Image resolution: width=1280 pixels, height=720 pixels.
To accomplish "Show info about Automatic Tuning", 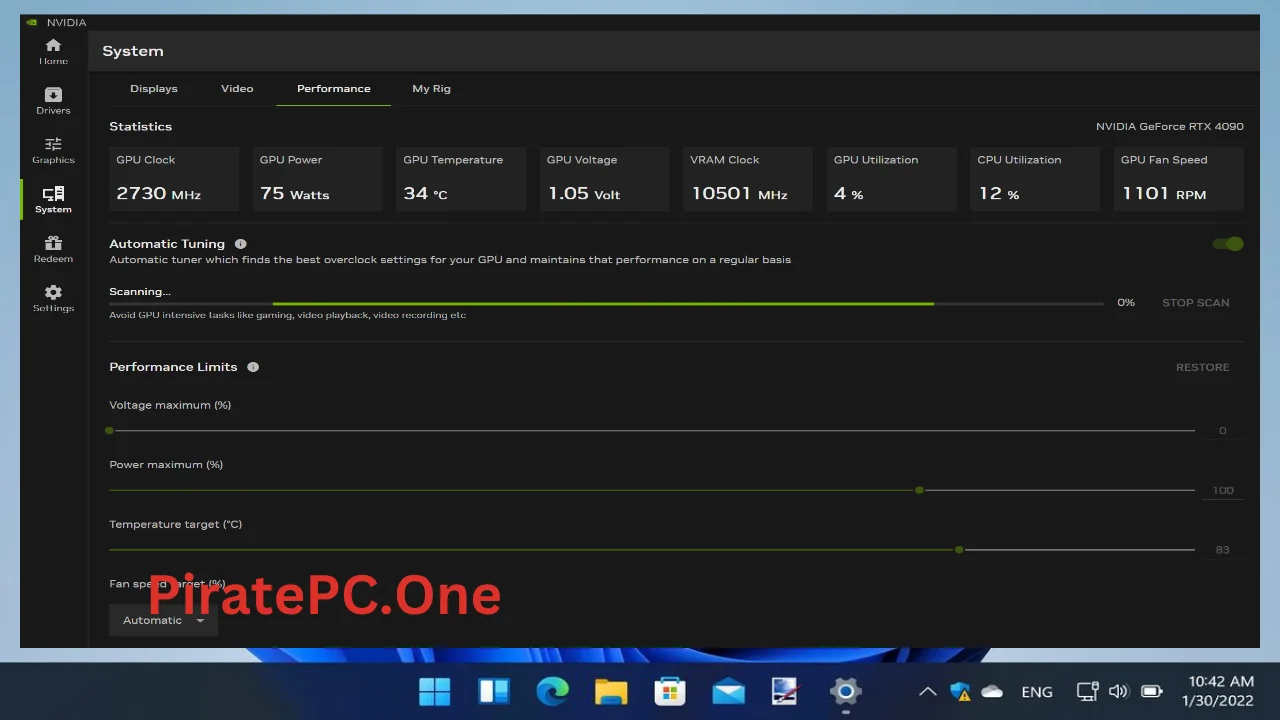I will 240,244.
